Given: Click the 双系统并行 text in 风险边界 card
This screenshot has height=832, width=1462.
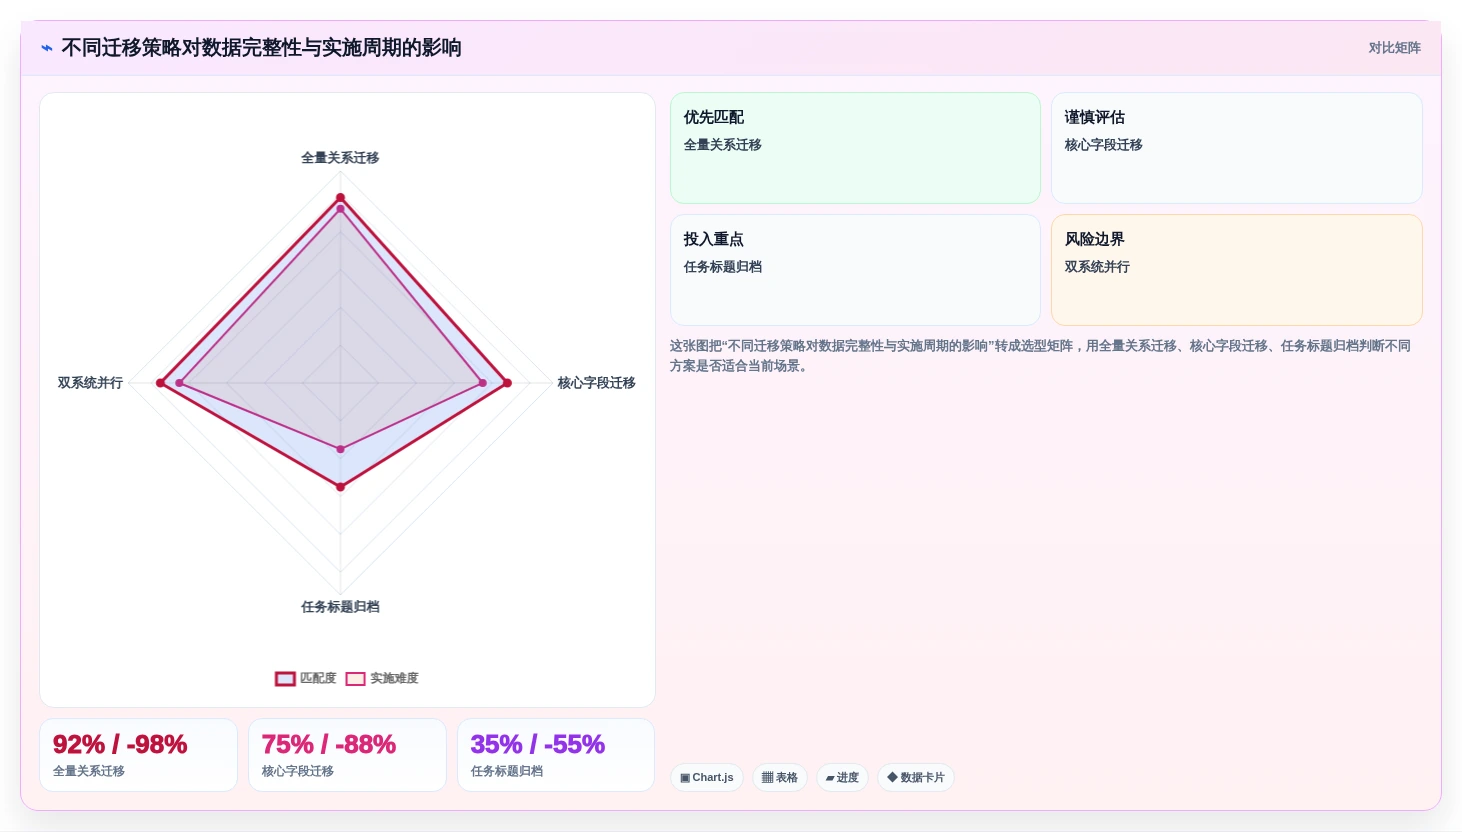Looking at the screenshot, I should coord(1097,267).
